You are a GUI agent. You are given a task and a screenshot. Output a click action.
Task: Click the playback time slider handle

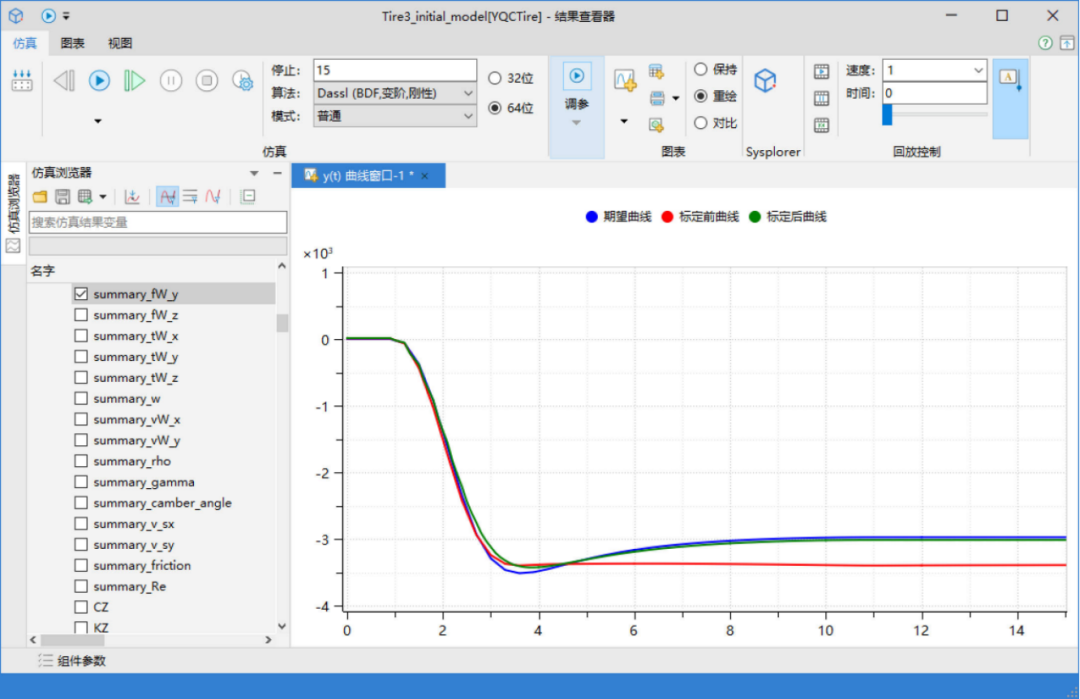coord(887,114)
